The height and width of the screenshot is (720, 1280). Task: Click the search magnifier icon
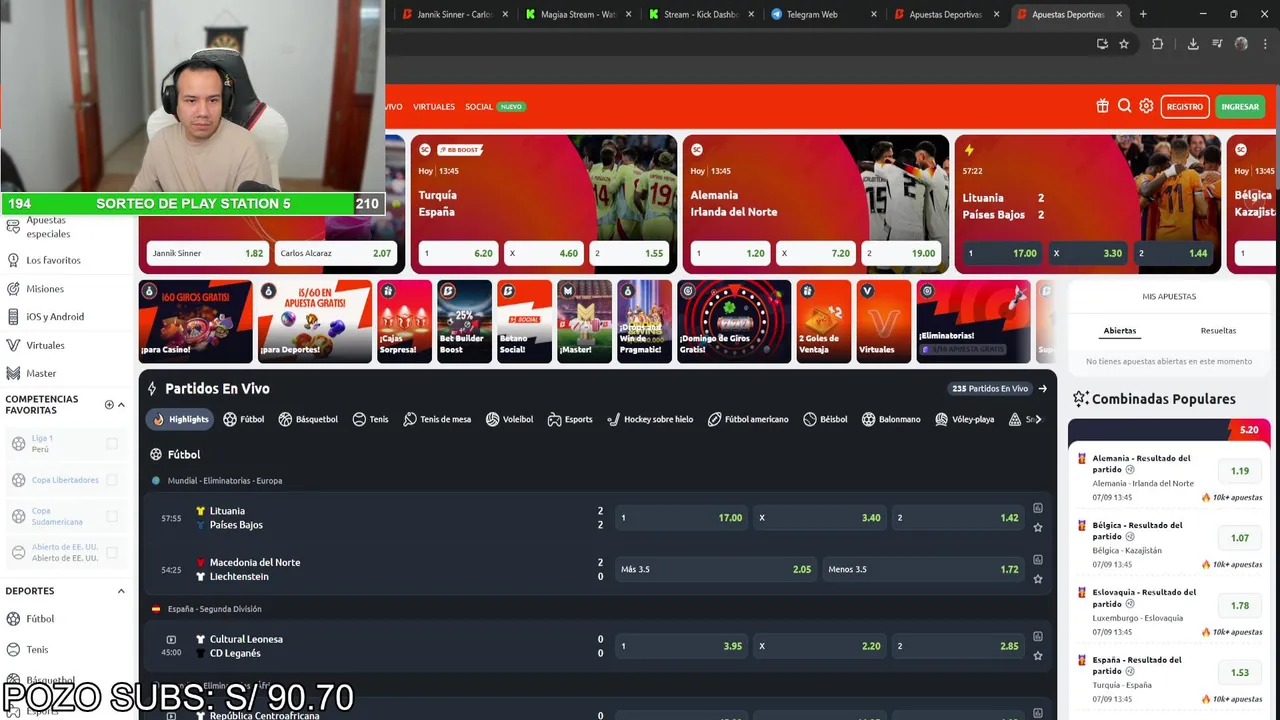(1124, 106)
